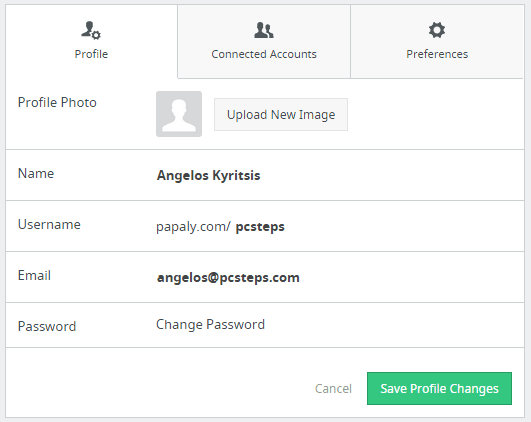Click the Profile user-gear icon
Image resolution: width=531 pixels, height=422 pixels.
pos(91,30)
